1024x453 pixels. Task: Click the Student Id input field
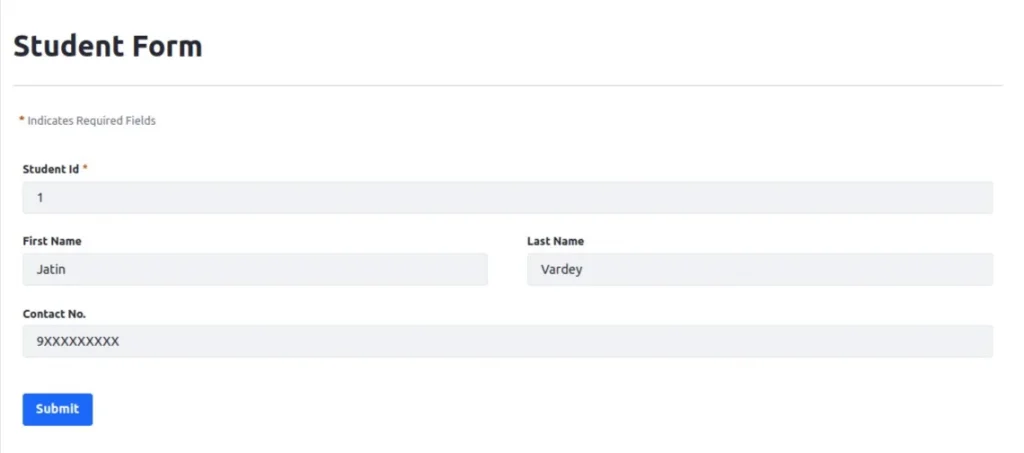[507, 198]
